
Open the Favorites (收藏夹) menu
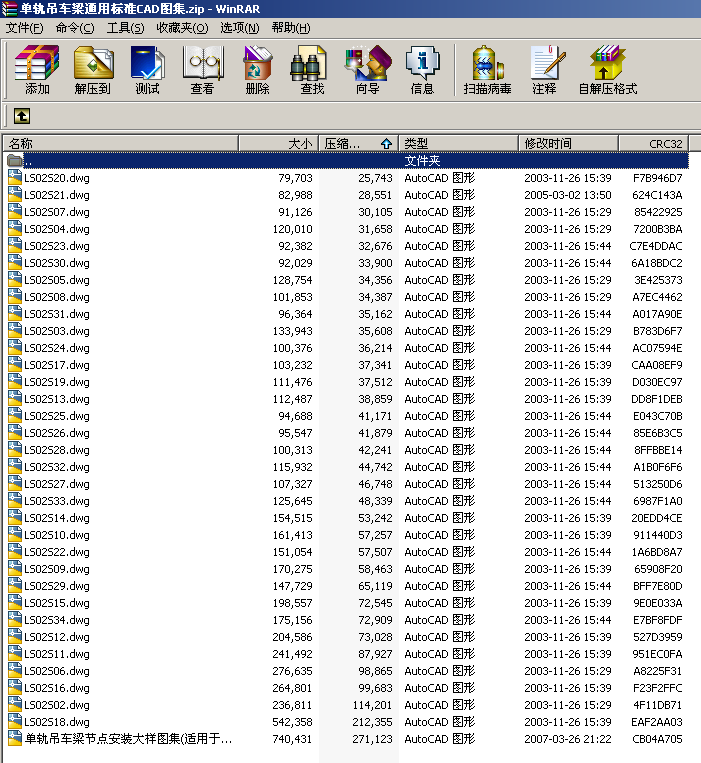pos(181,27)
